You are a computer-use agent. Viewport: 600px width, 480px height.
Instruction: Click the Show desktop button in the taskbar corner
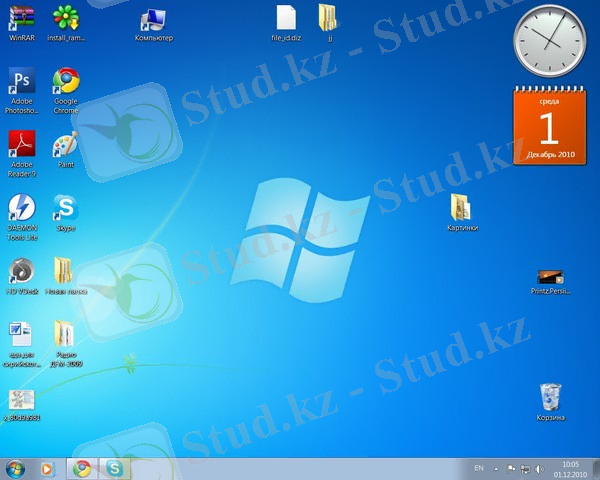pos(596,469)
